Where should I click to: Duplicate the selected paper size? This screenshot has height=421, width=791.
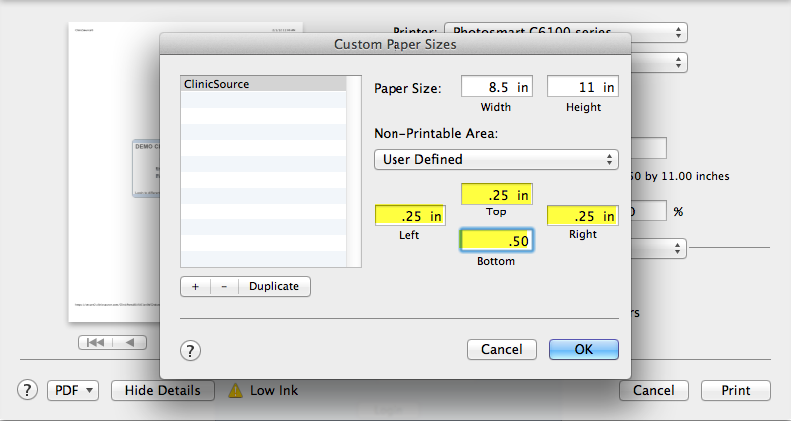pyautogui.click(x=274, y=286)
